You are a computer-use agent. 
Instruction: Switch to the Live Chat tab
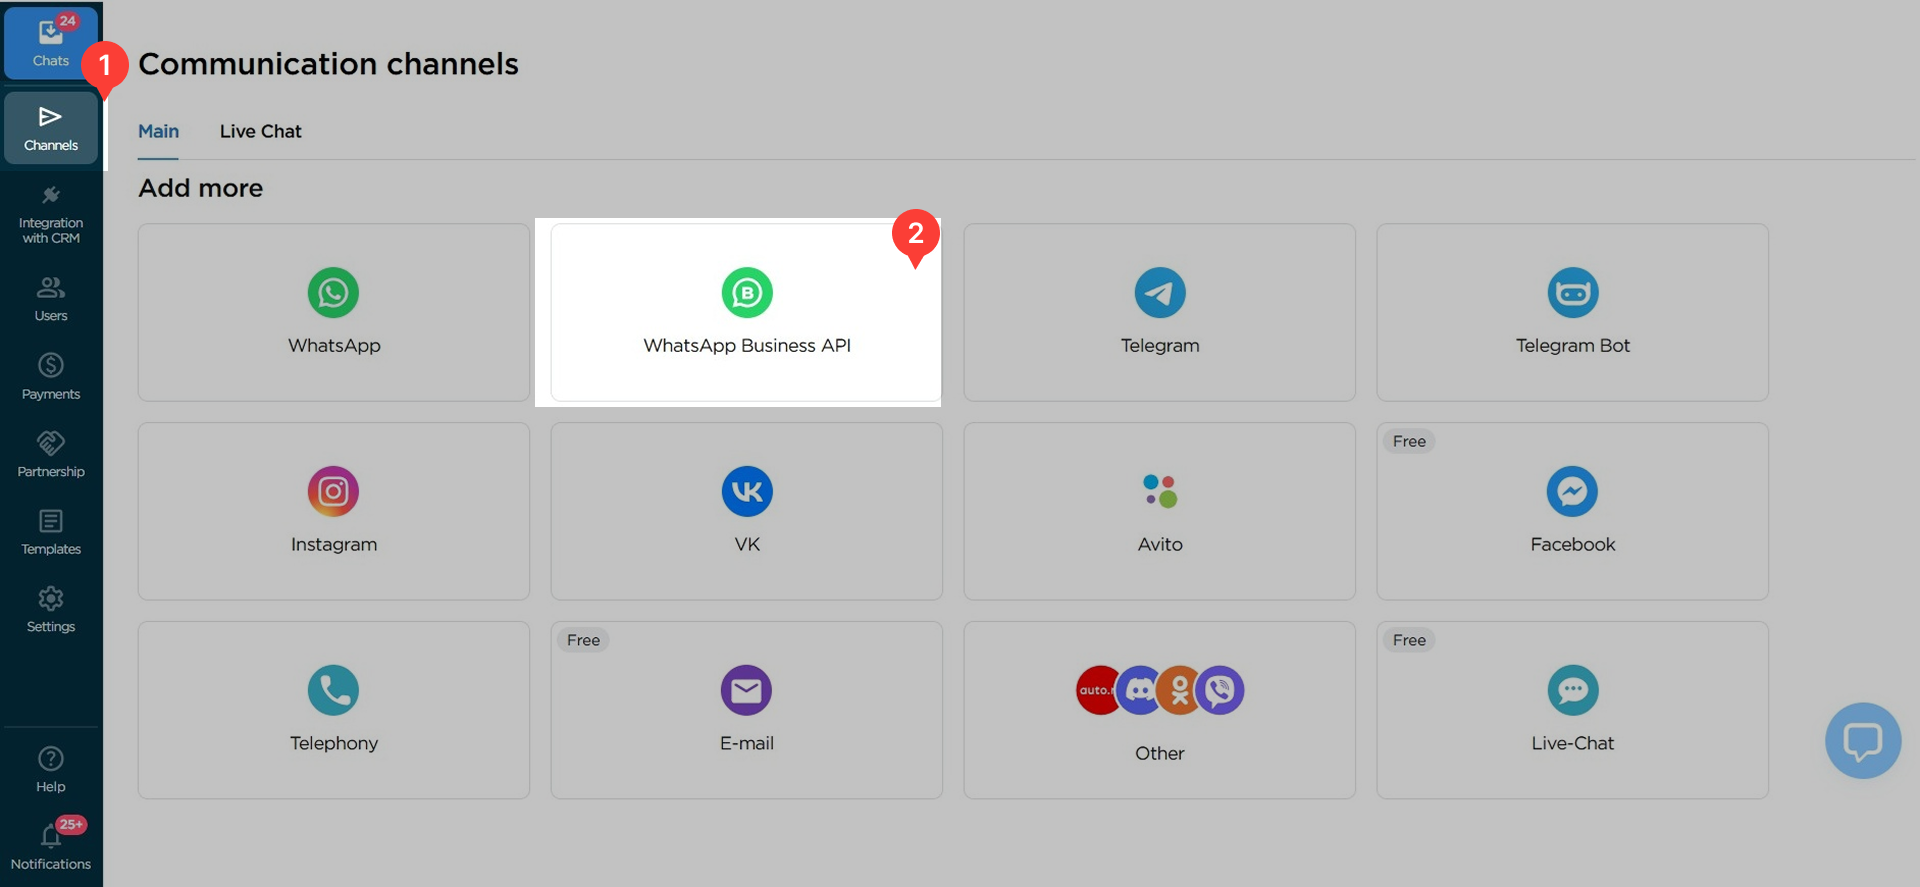260,131
